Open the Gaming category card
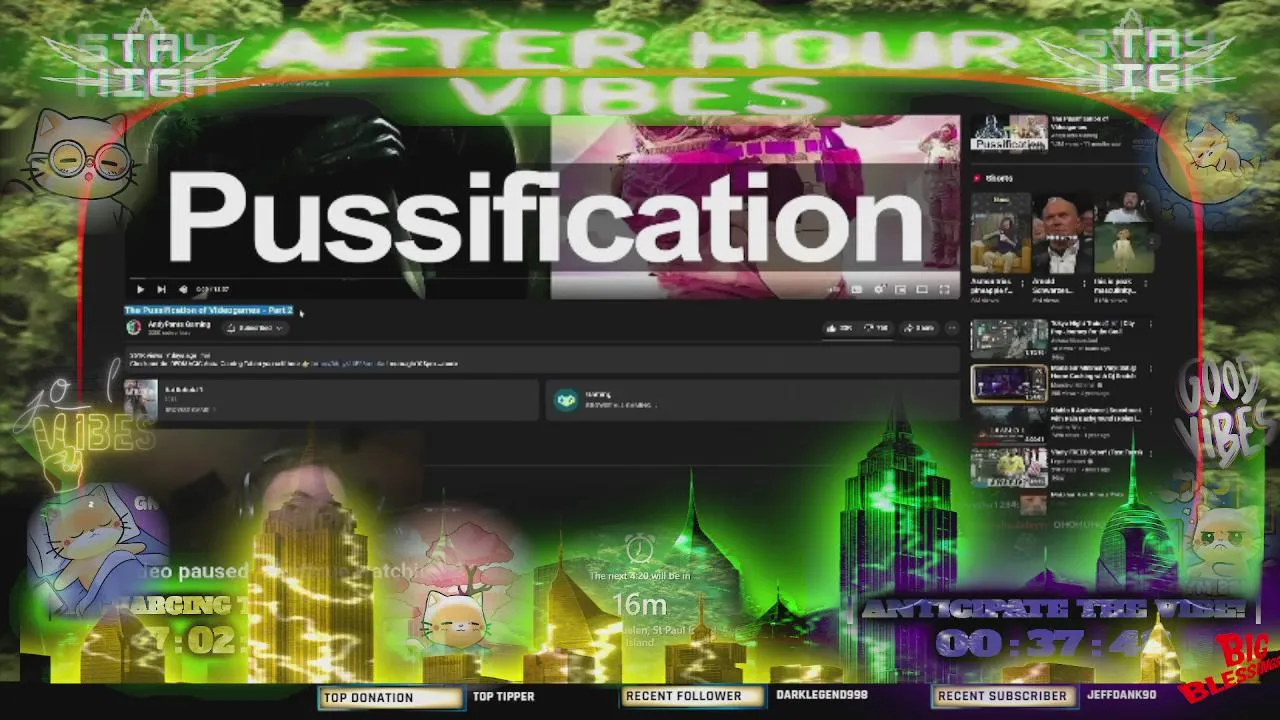Screen dimensions: 1280x720 coord(752,400)
